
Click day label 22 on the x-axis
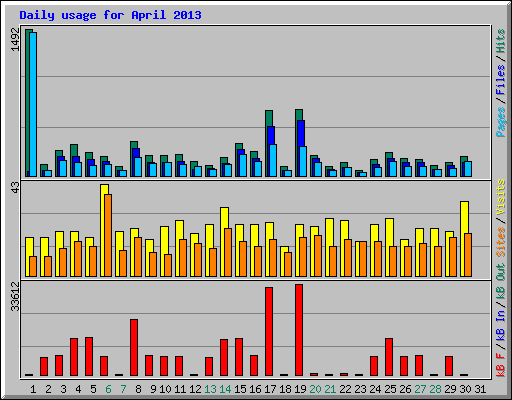[345, 389]
